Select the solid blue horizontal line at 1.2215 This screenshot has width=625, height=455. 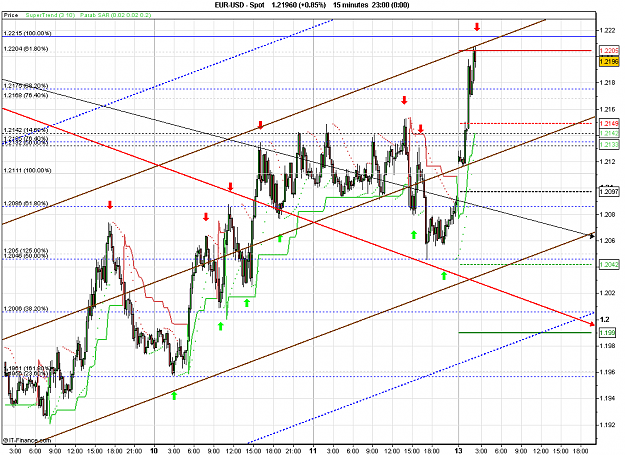[299, 36]
